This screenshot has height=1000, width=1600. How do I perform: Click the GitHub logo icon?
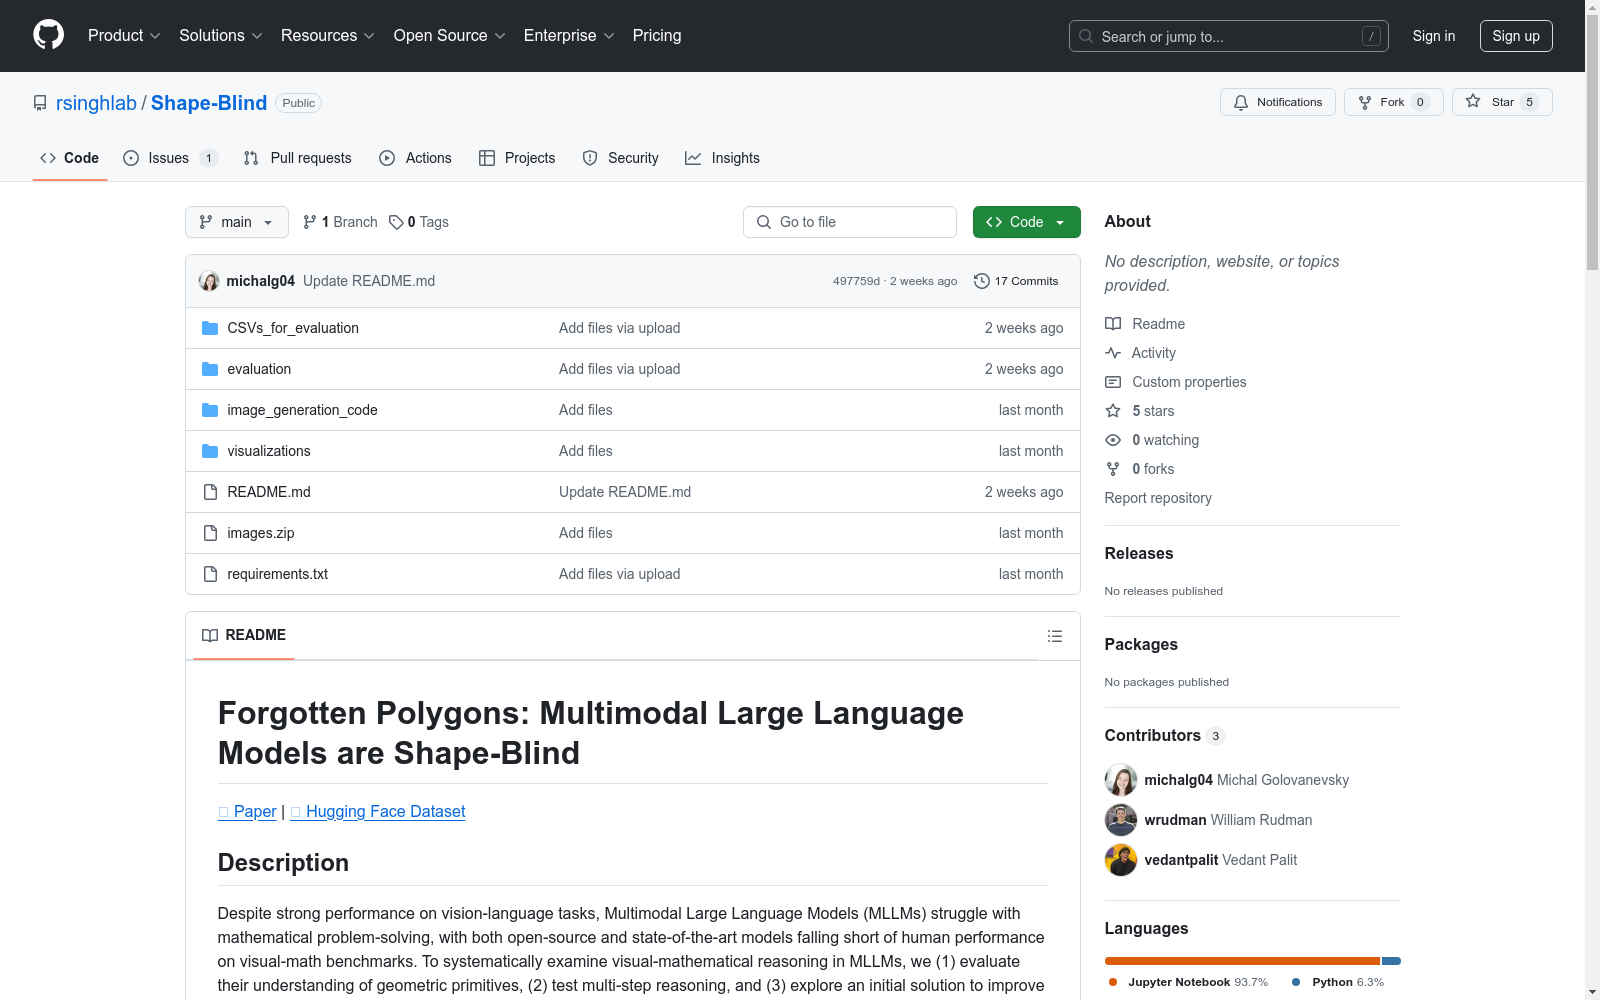pos(48,35)
